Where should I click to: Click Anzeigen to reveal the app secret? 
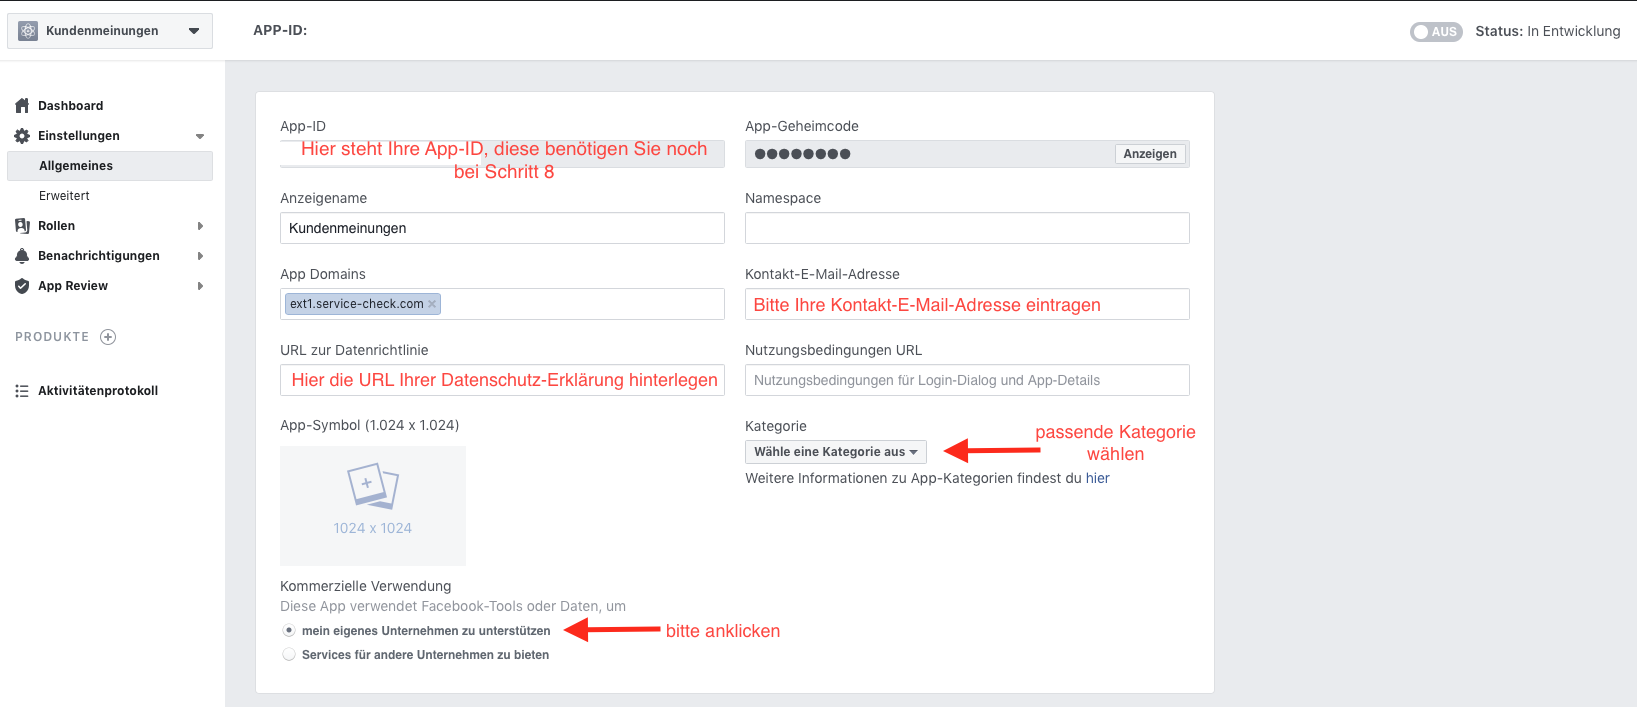1149,154
